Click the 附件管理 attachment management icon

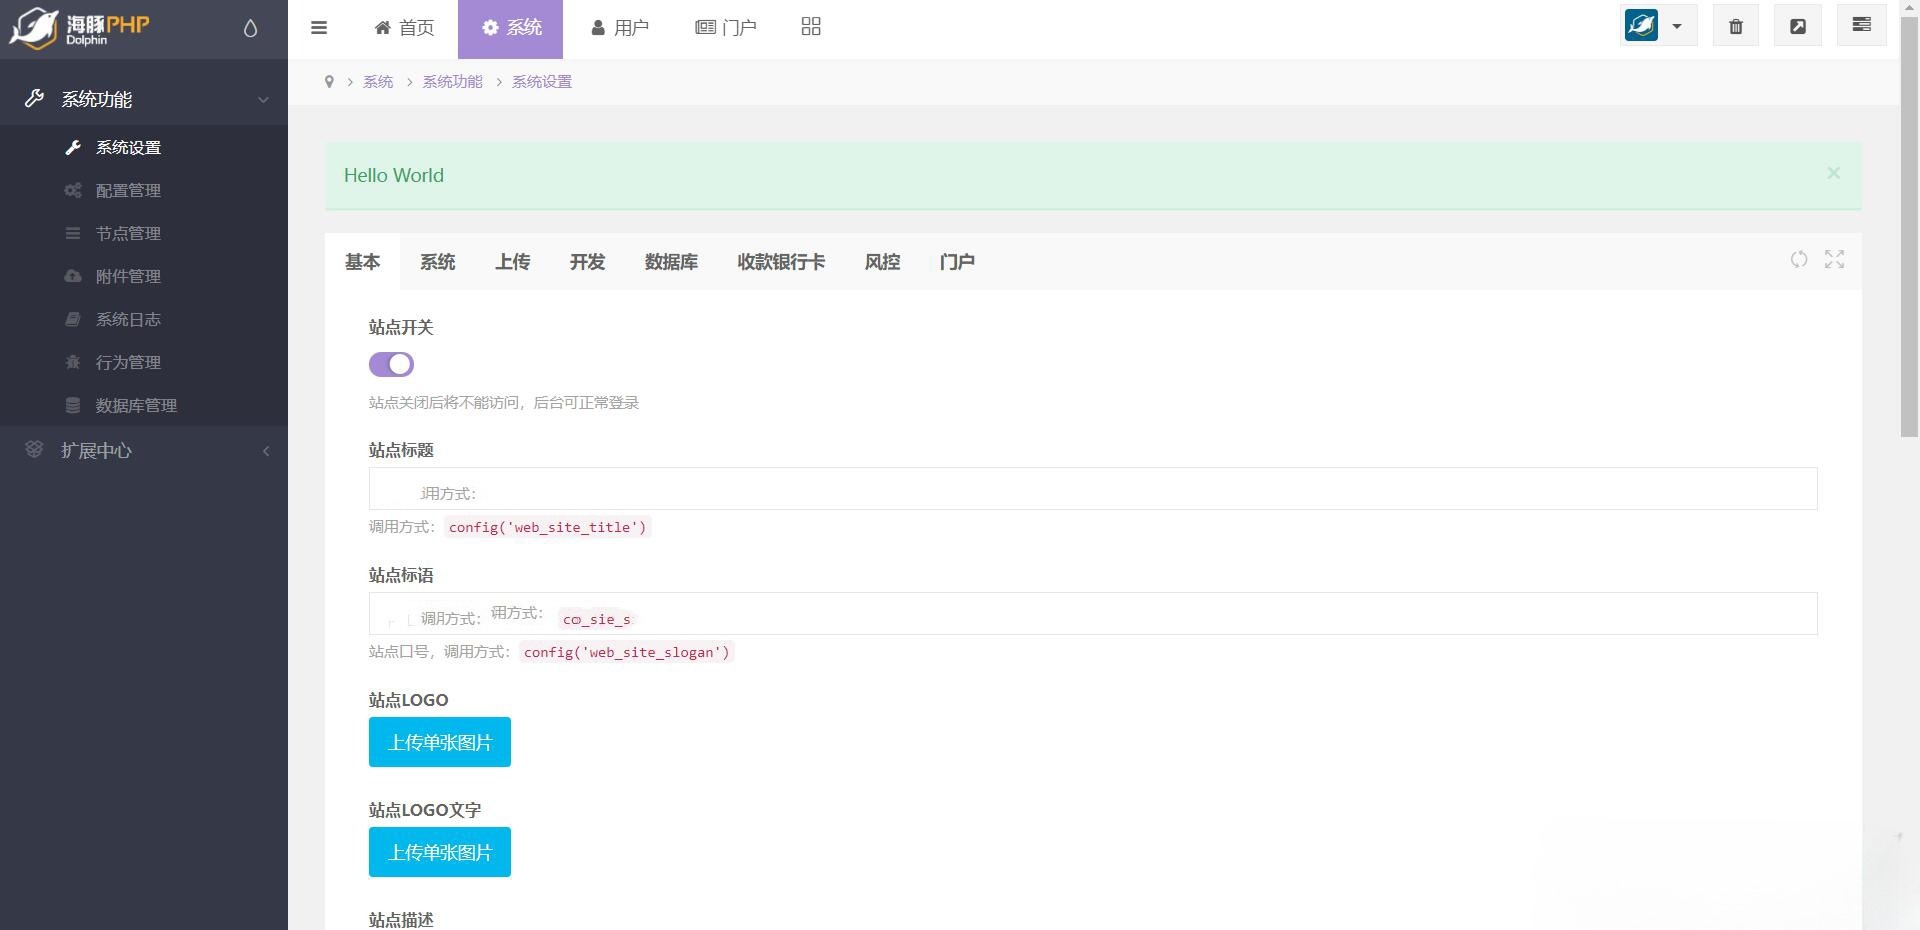pos(72,276)
